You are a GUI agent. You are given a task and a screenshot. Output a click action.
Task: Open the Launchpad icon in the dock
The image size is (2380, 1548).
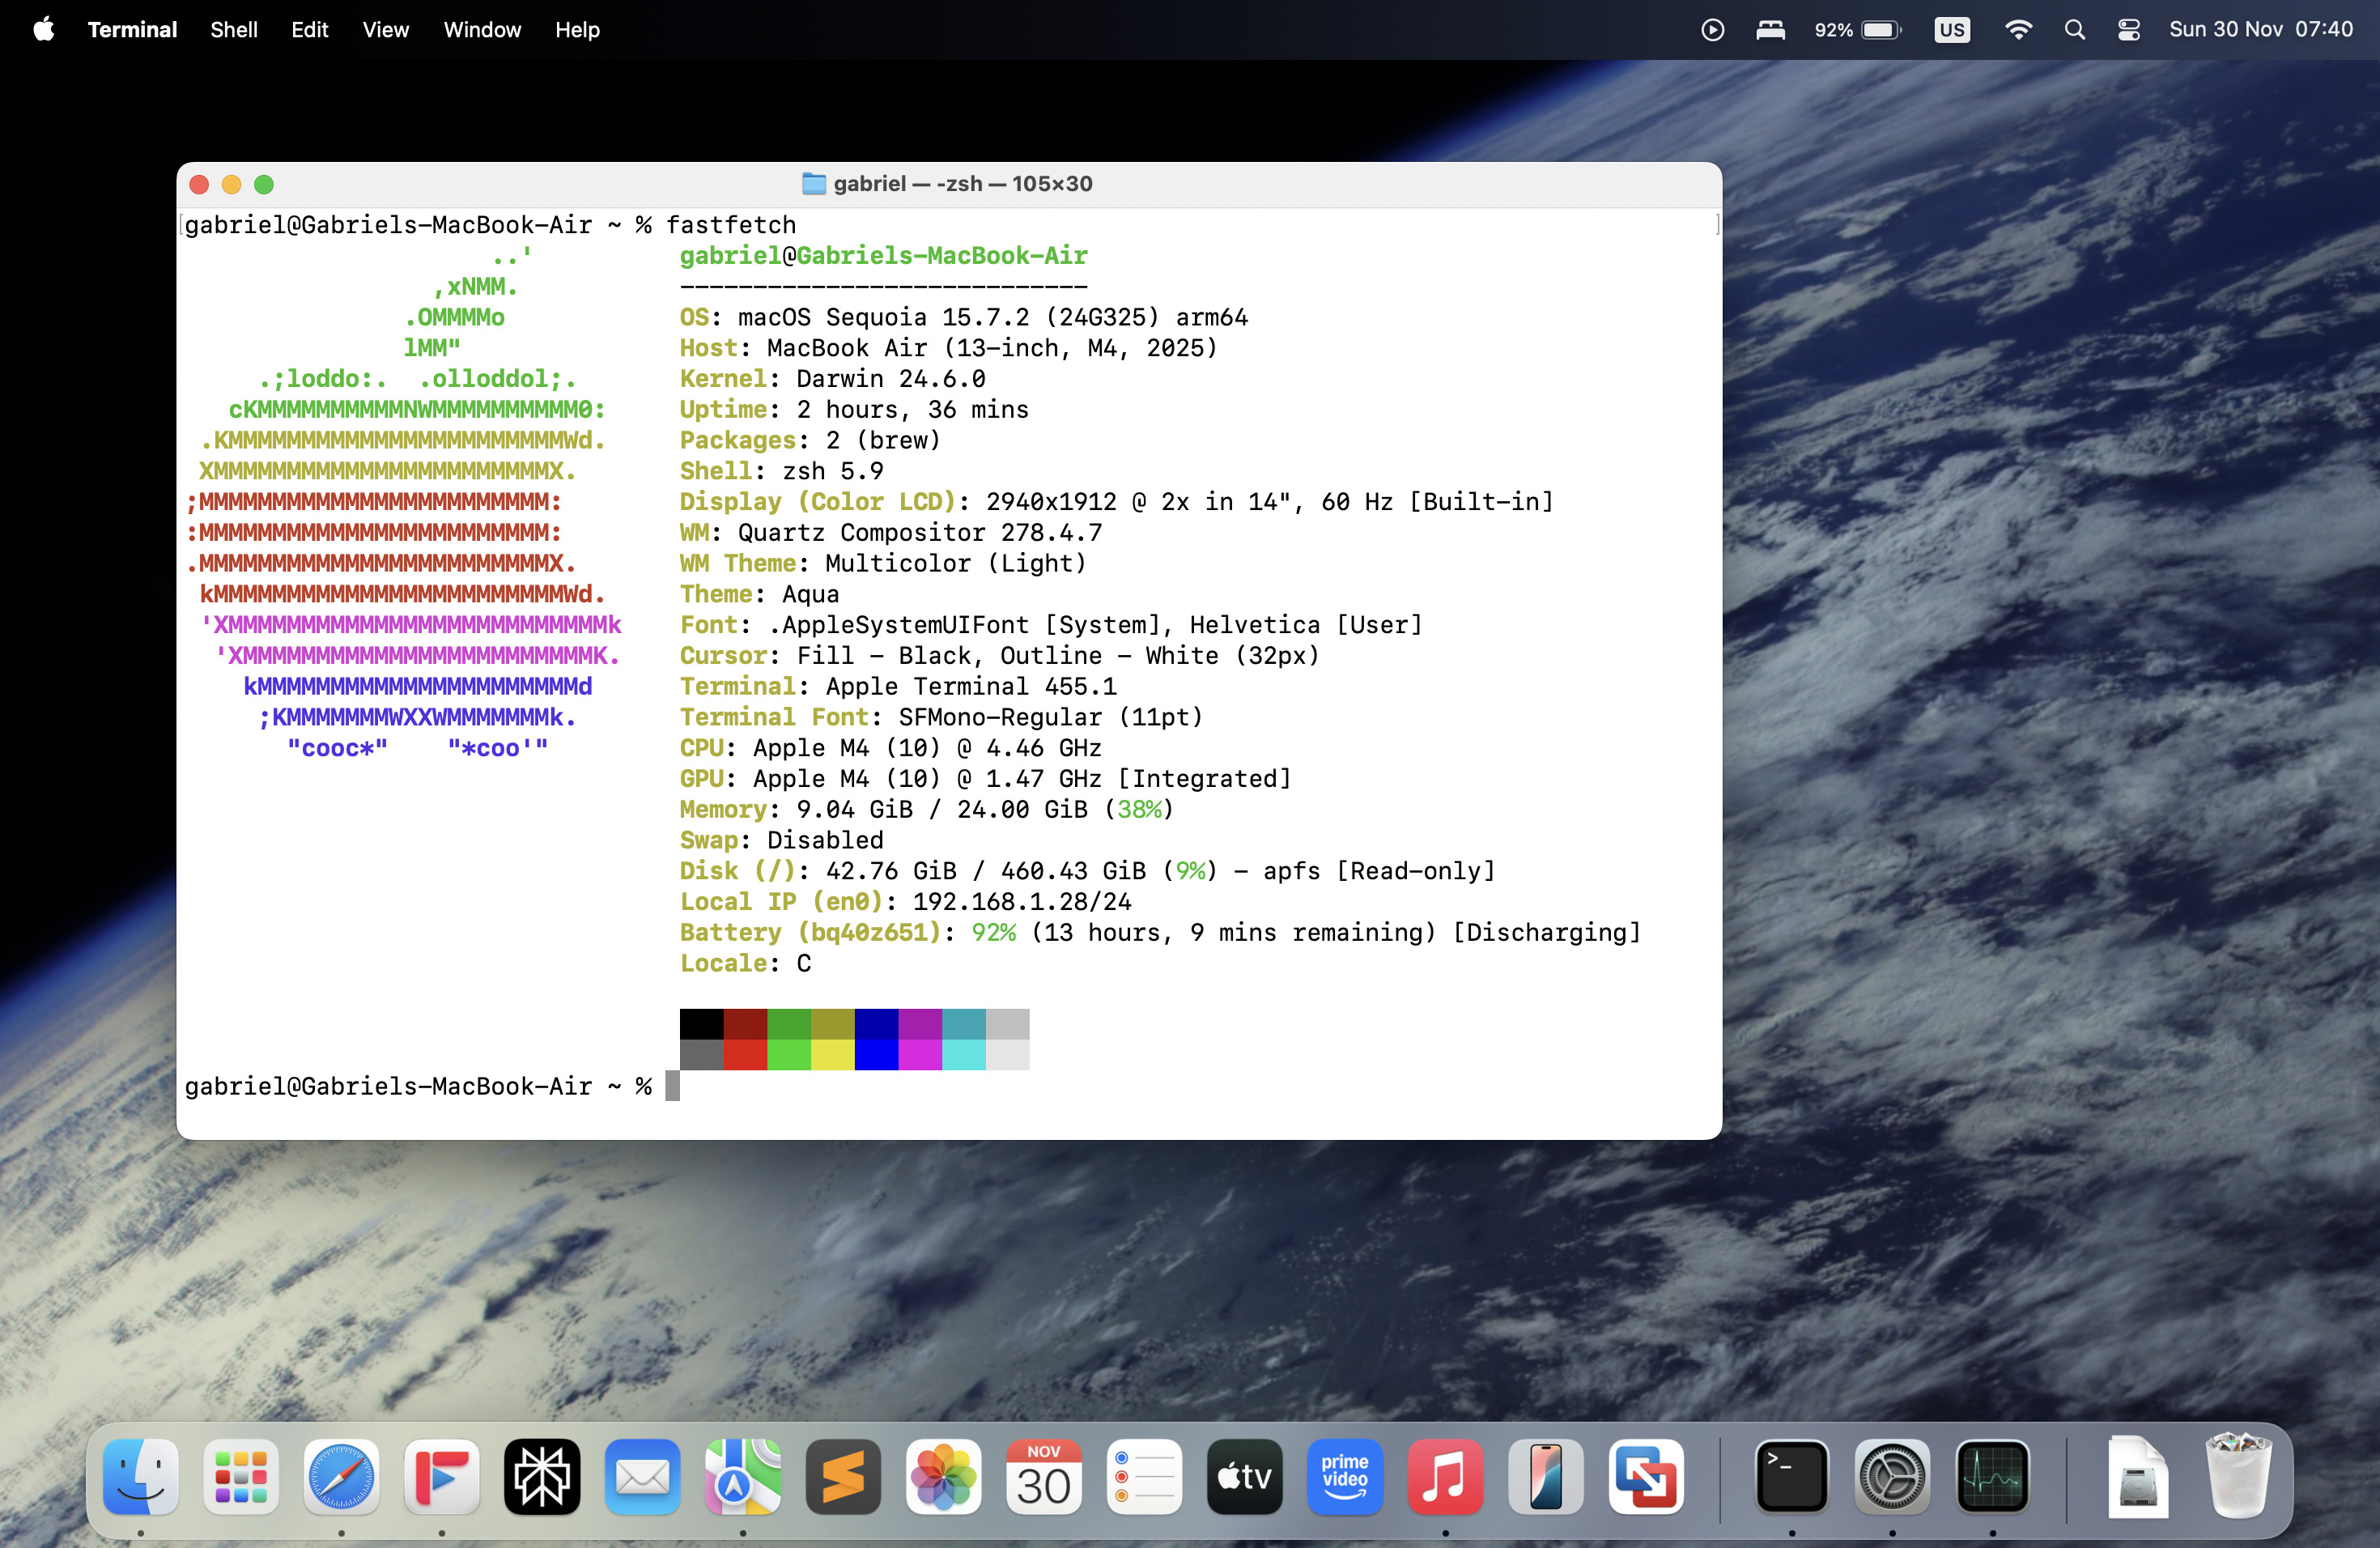[241, 1476]
